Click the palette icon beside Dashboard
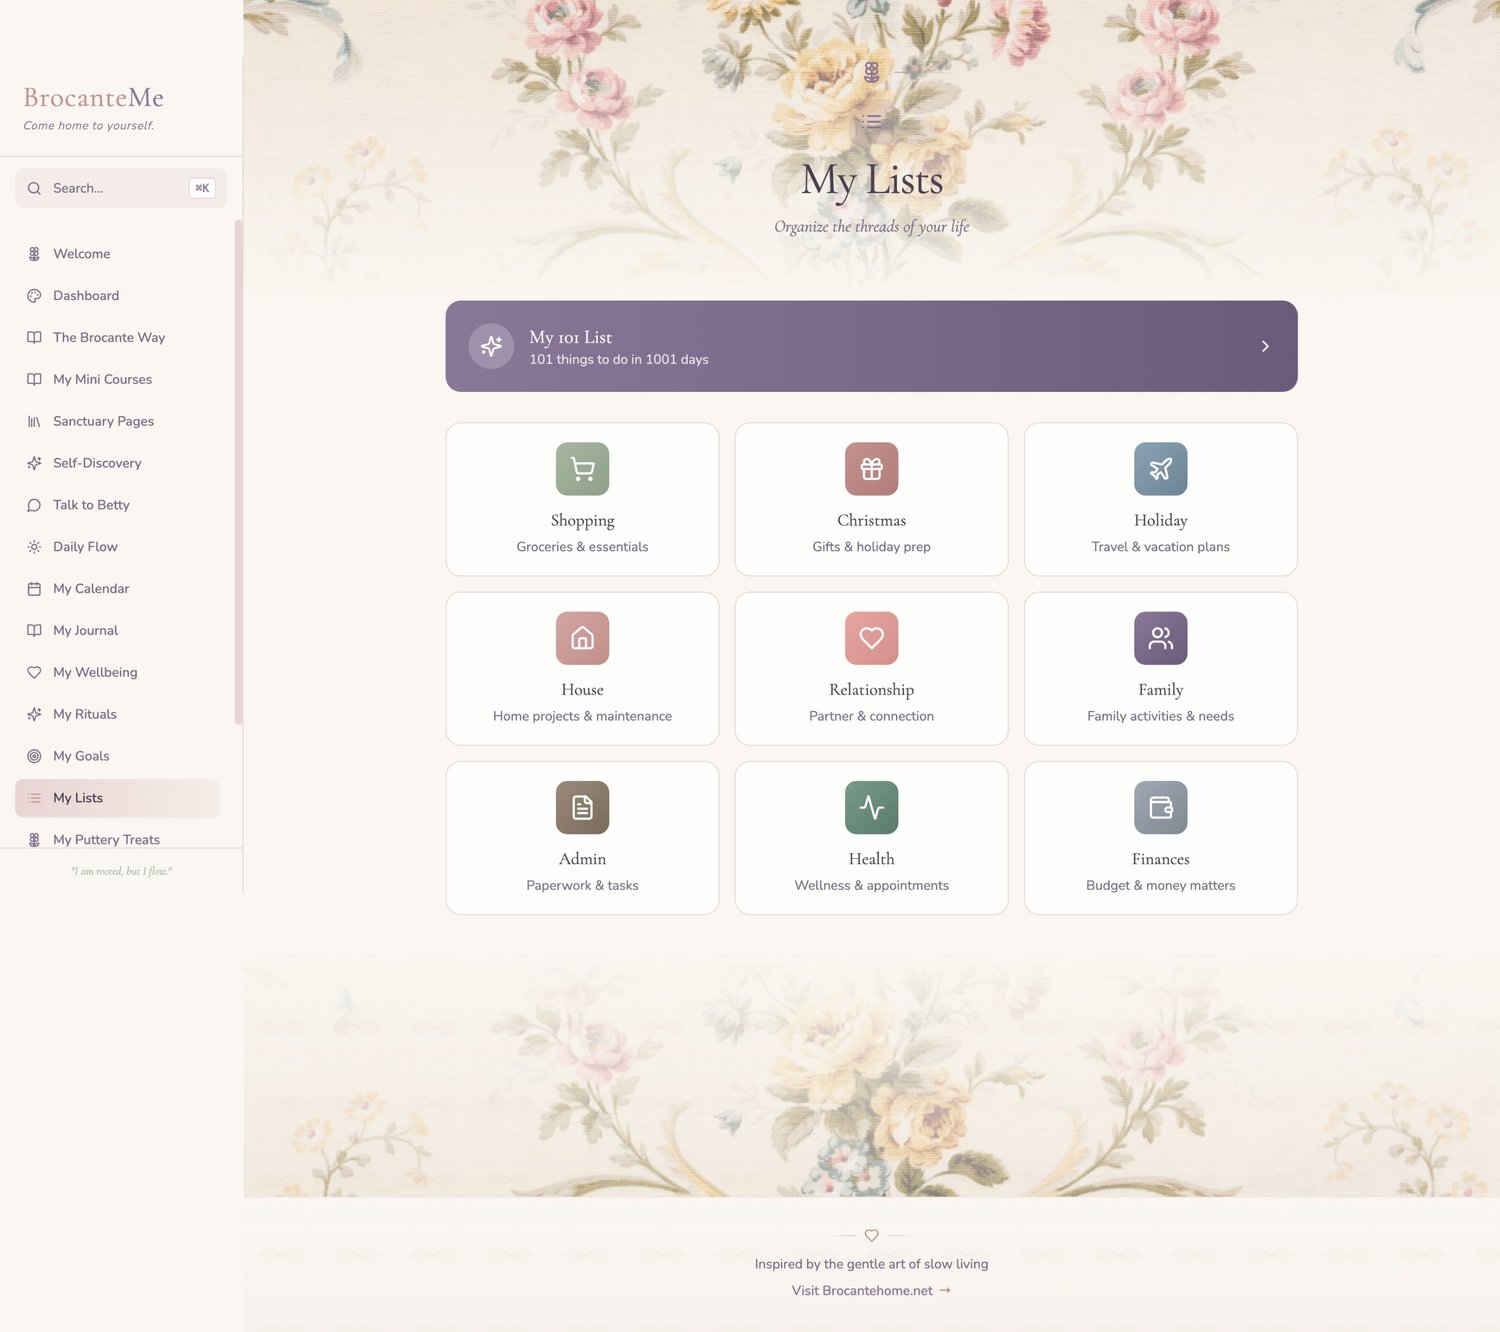 34,296
